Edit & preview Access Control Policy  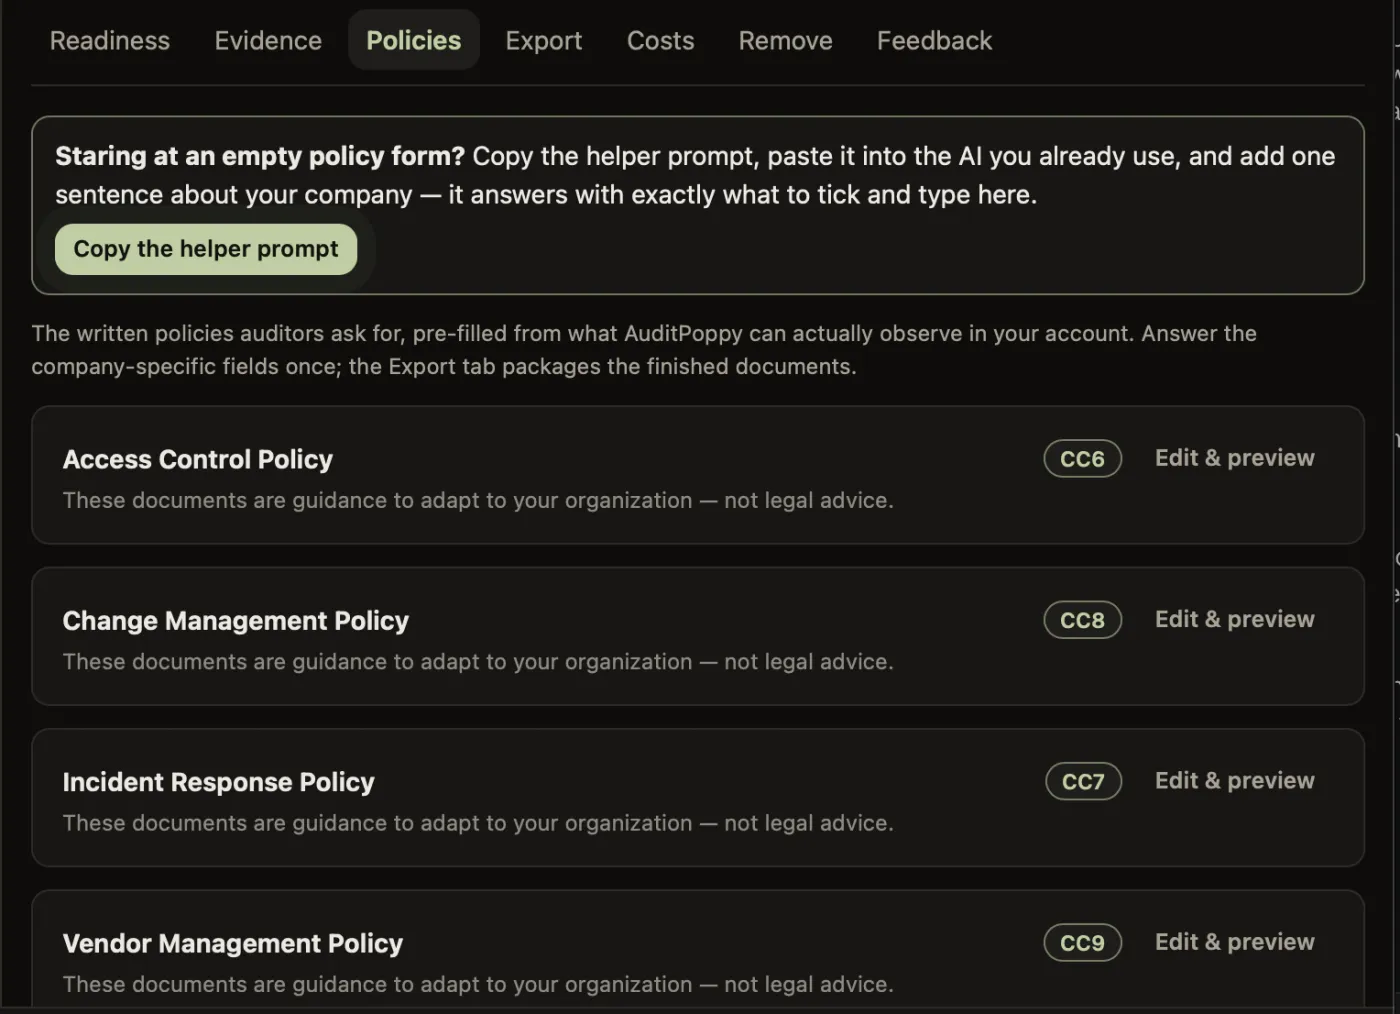[1234, 458]
